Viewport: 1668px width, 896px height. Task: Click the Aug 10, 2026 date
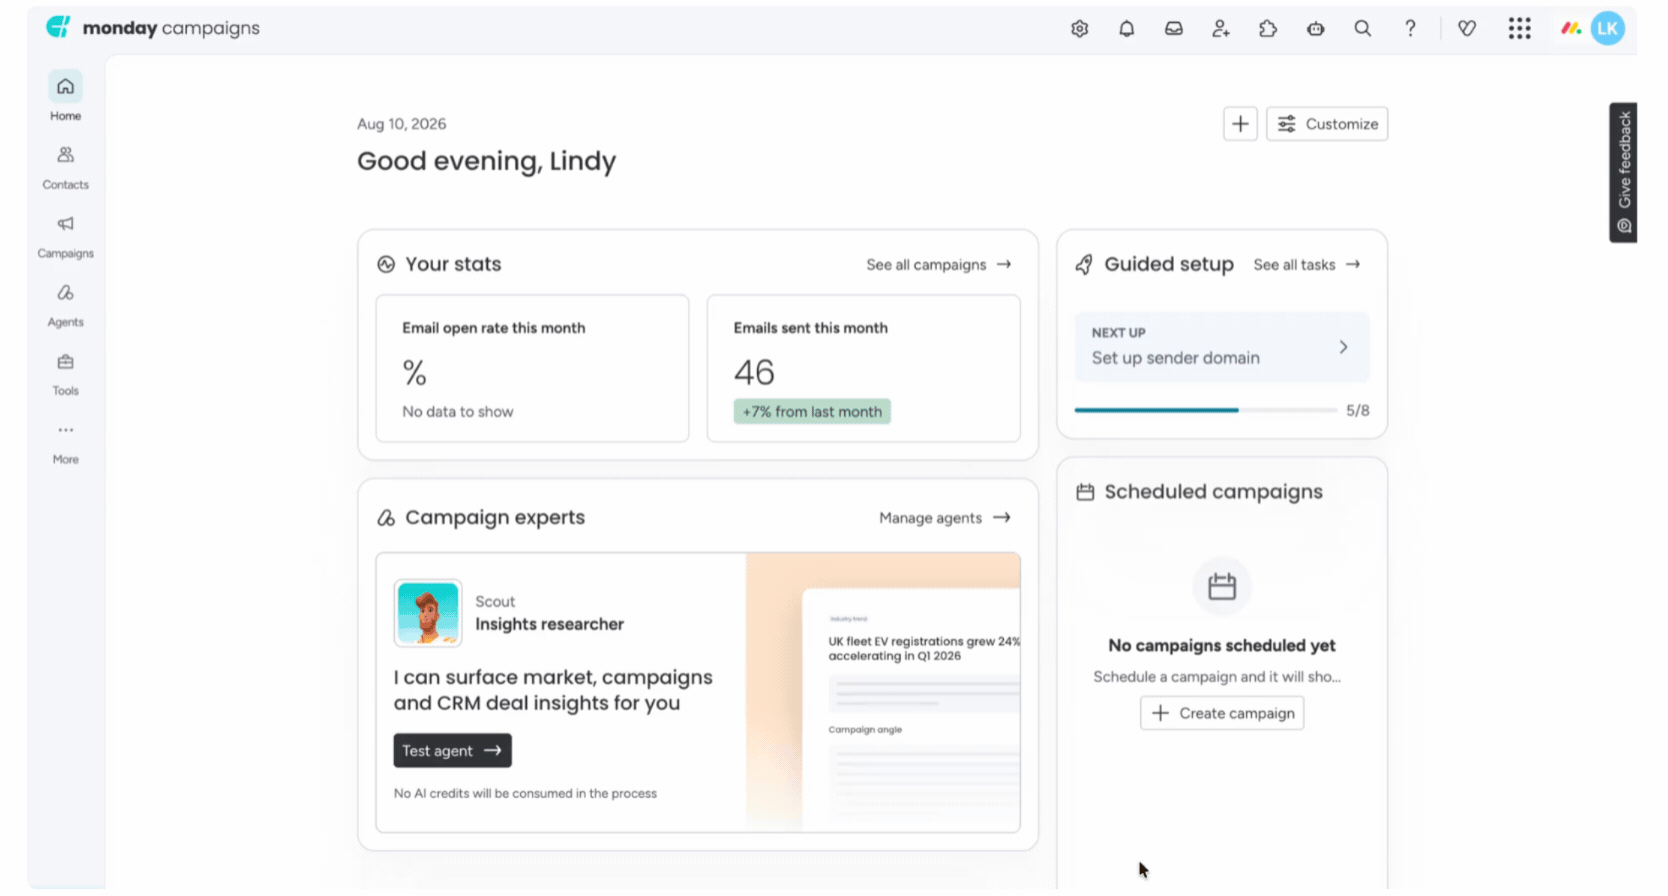point(402,124)
